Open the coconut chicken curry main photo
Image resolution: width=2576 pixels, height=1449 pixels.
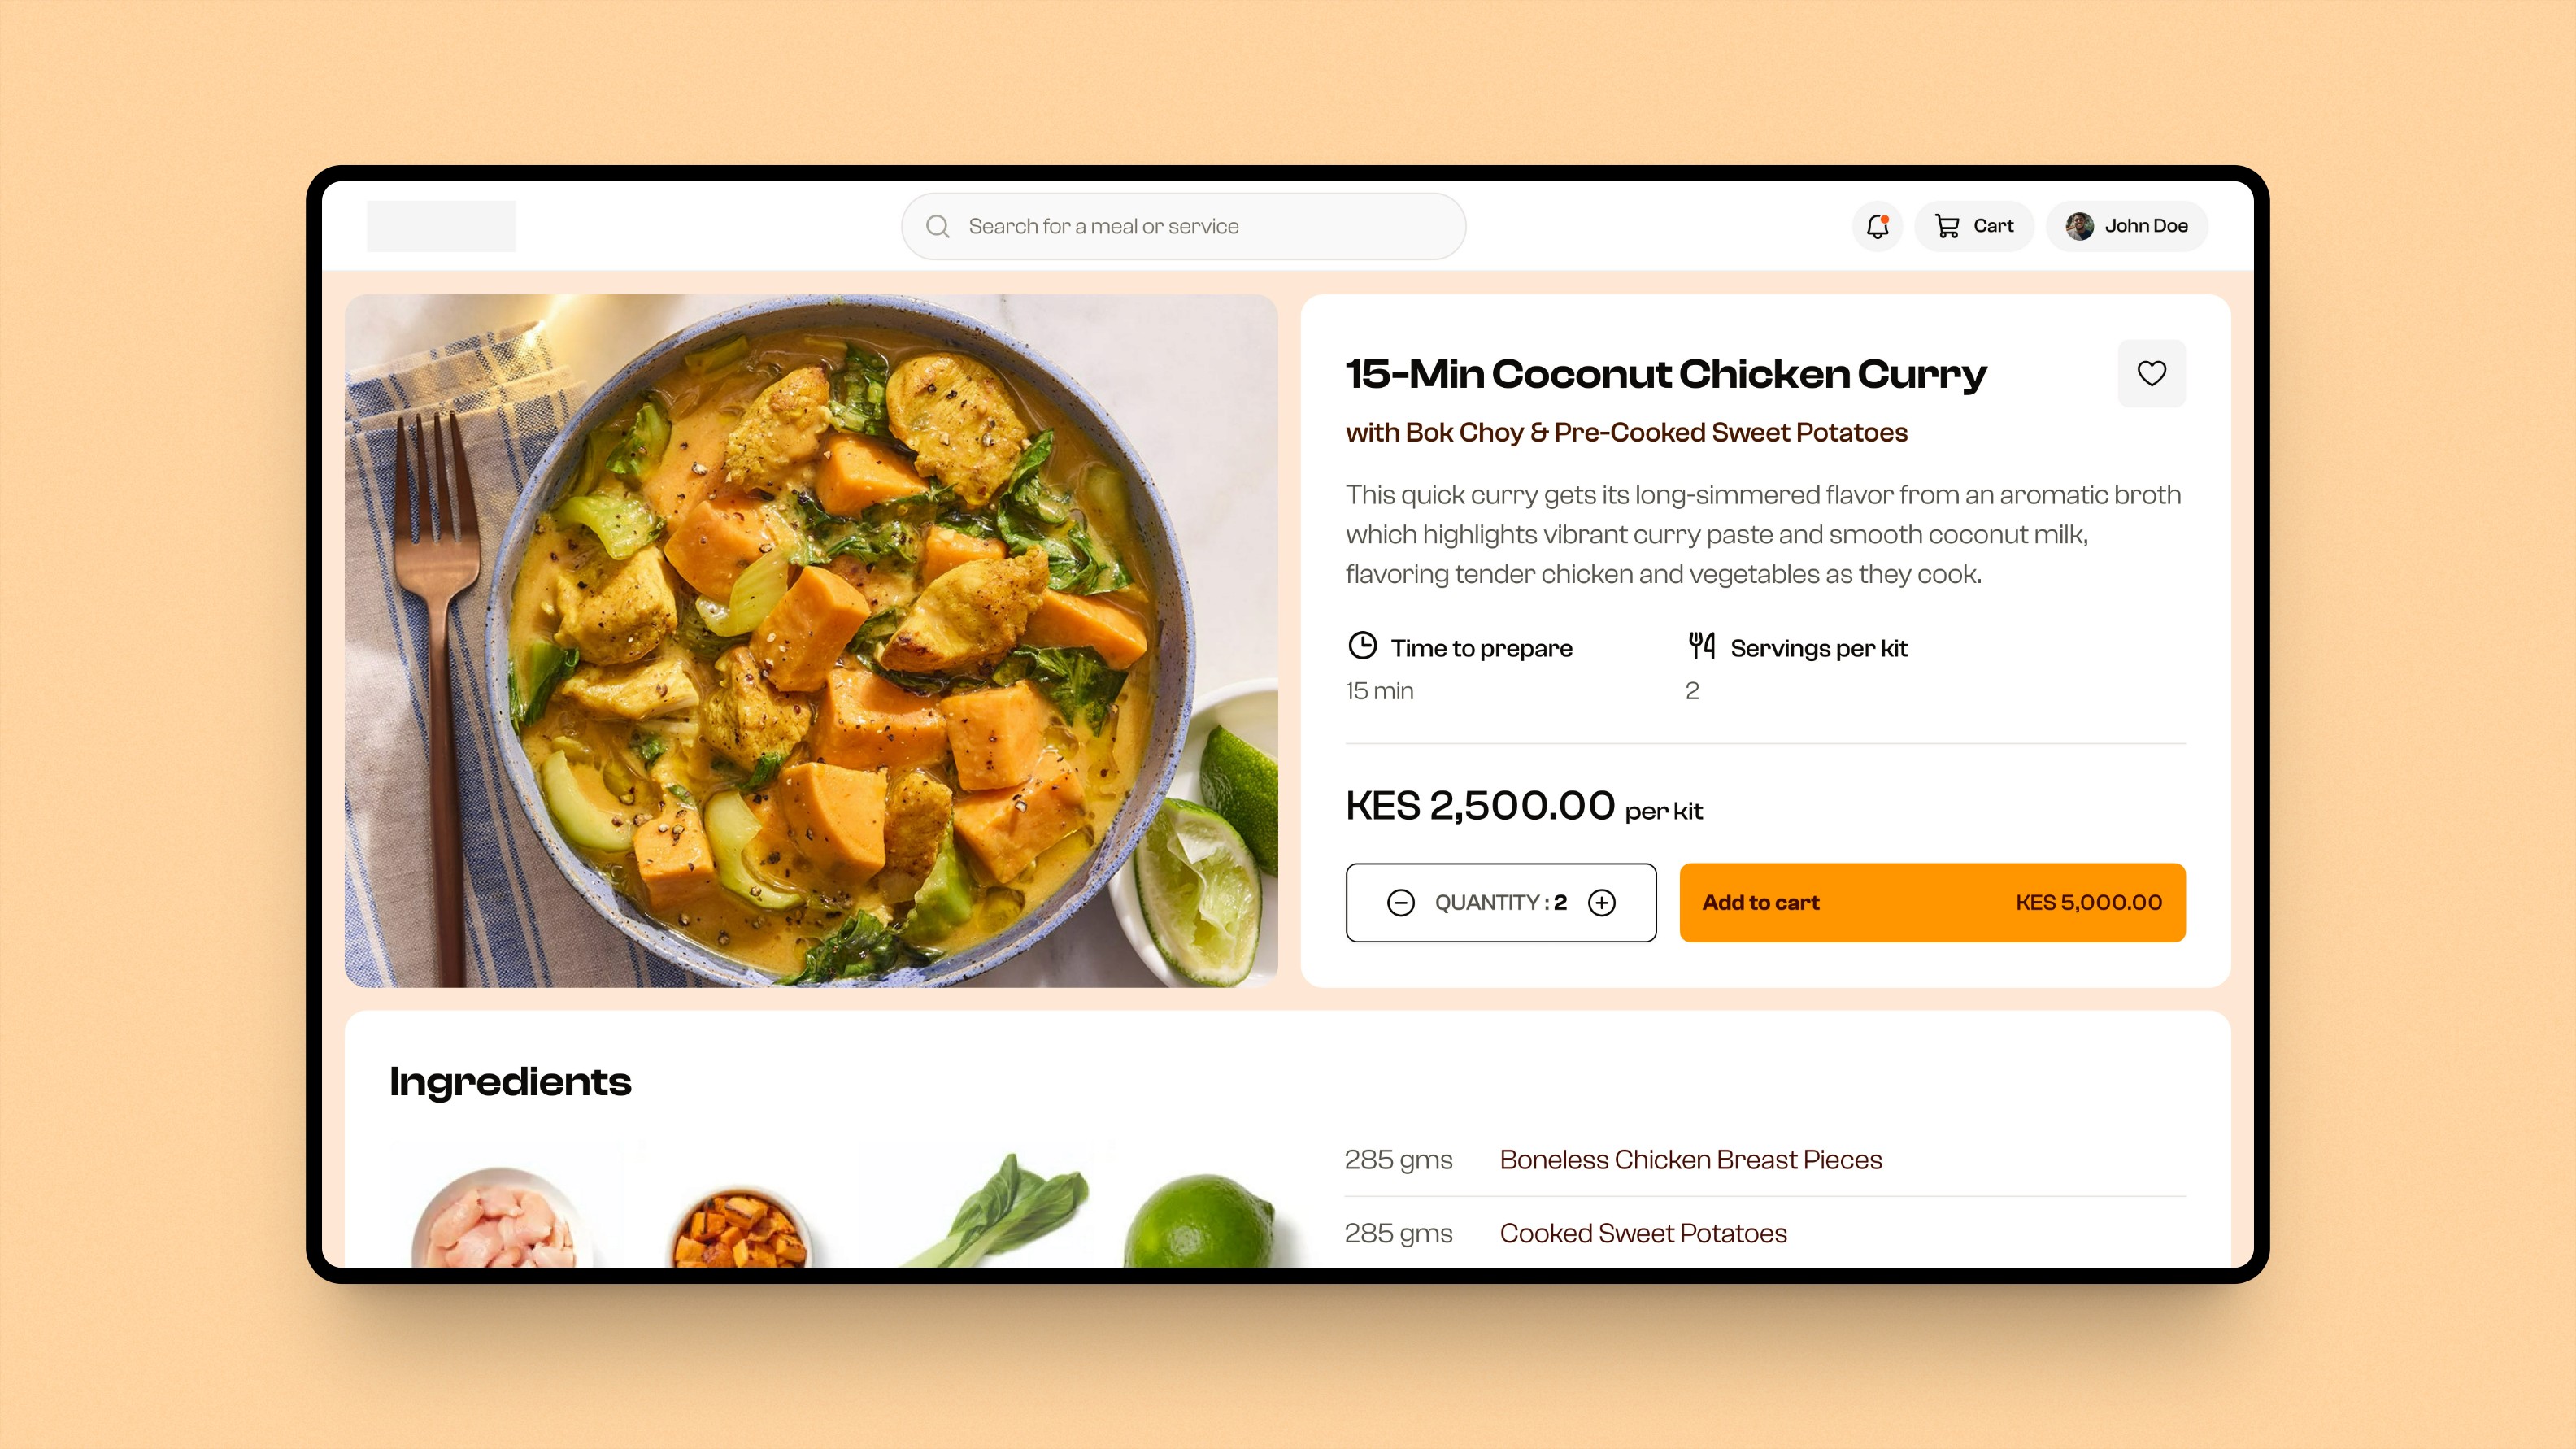(811, 641)
